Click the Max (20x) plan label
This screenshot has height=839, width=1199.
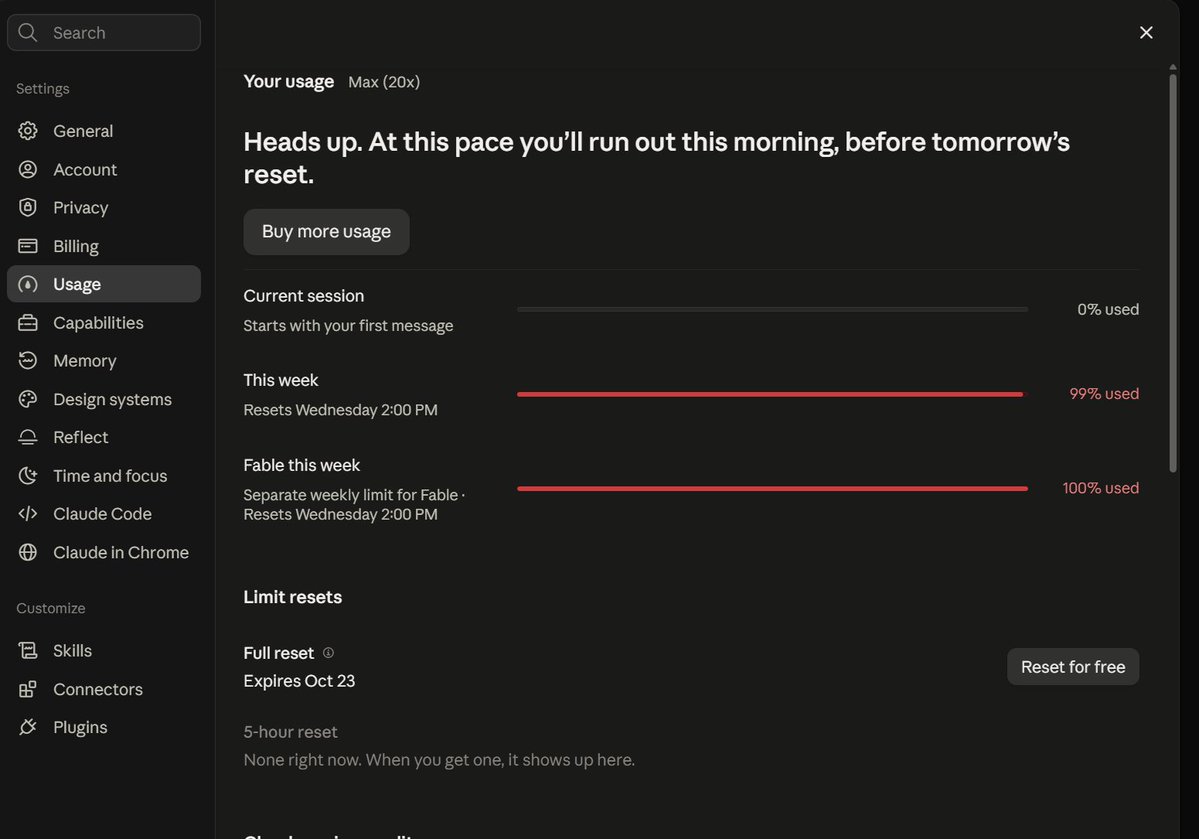point(384,82)
